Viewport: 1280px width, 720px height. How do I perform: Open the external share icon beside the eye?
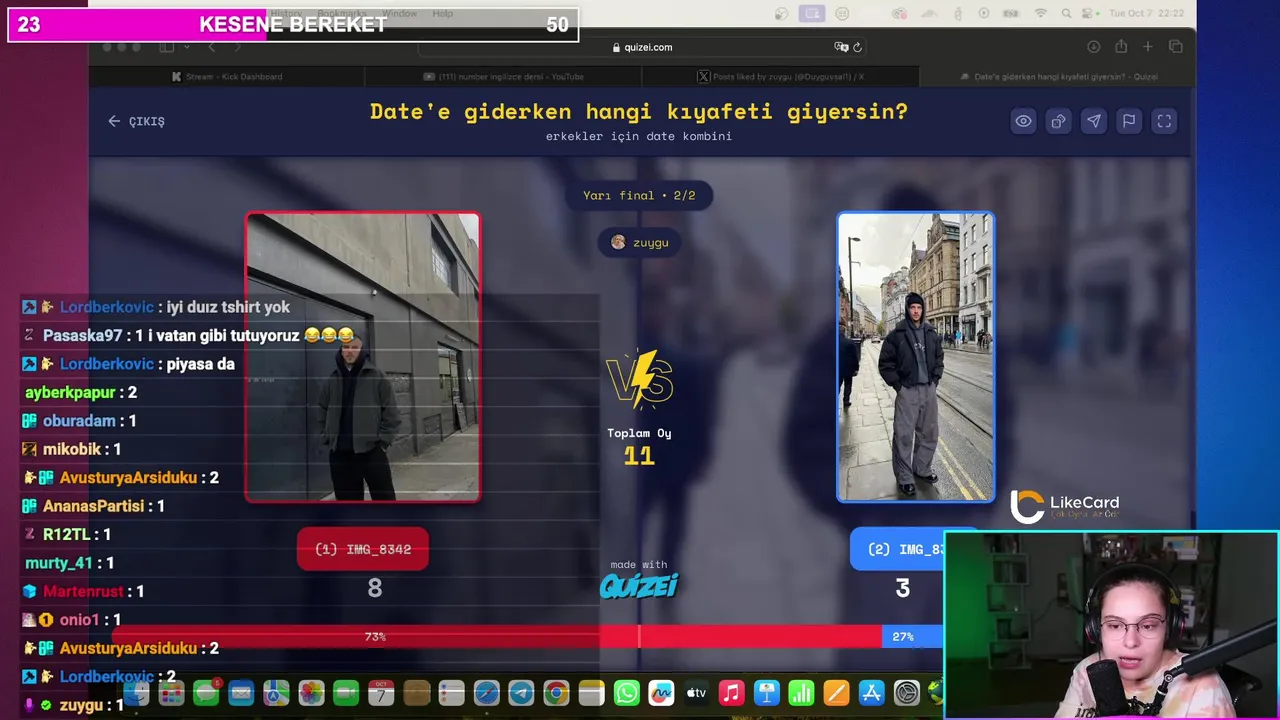click(x=1058, y=121)
